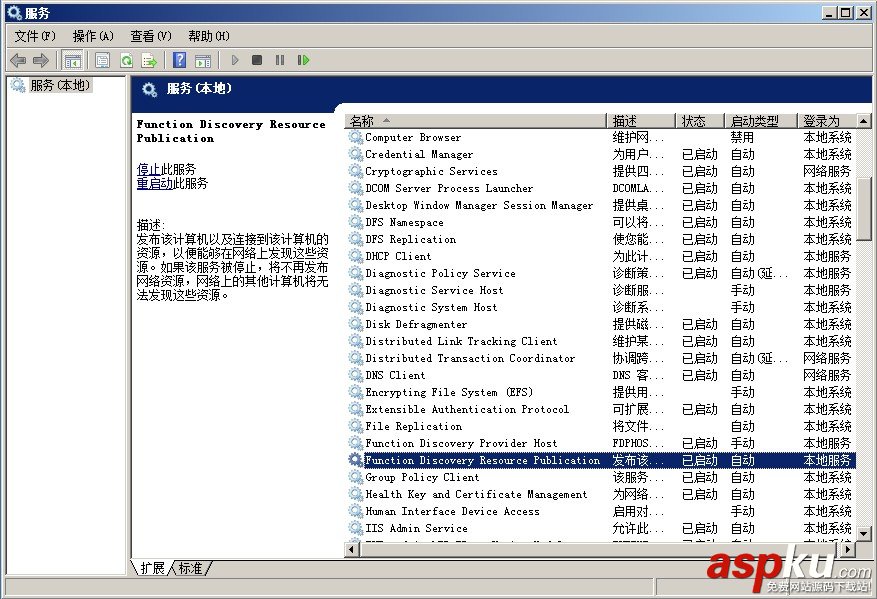The height and width of the screenshot is (599, 877).
Task: Click the gear icon beside File Replication
Action: 356,426
